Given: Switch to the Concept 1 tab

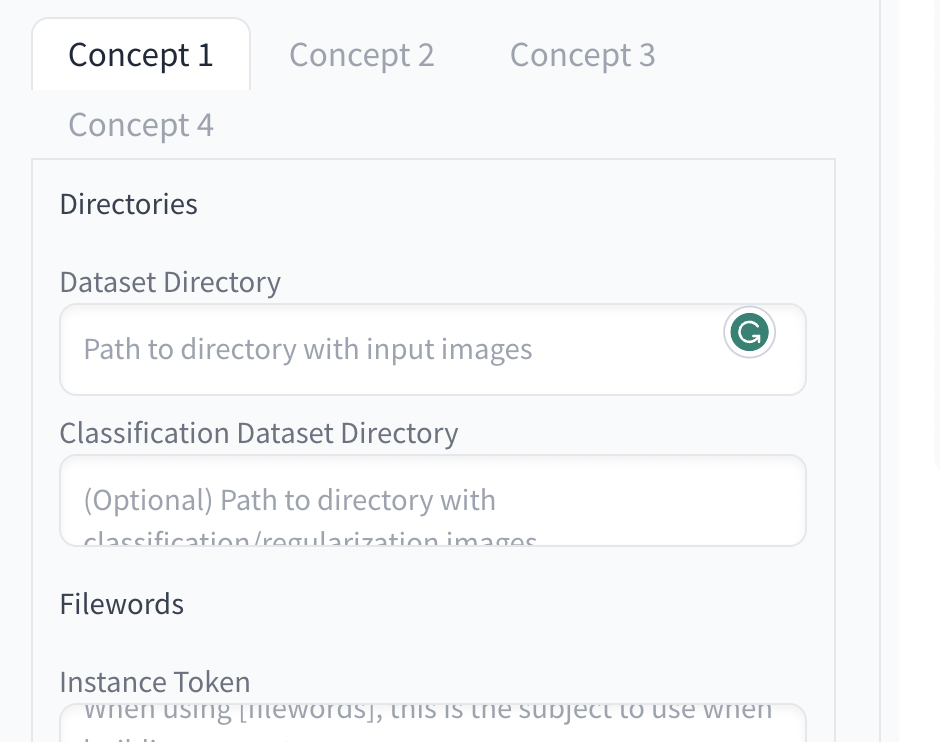Looking at the screenshot, I should point(141,55).
